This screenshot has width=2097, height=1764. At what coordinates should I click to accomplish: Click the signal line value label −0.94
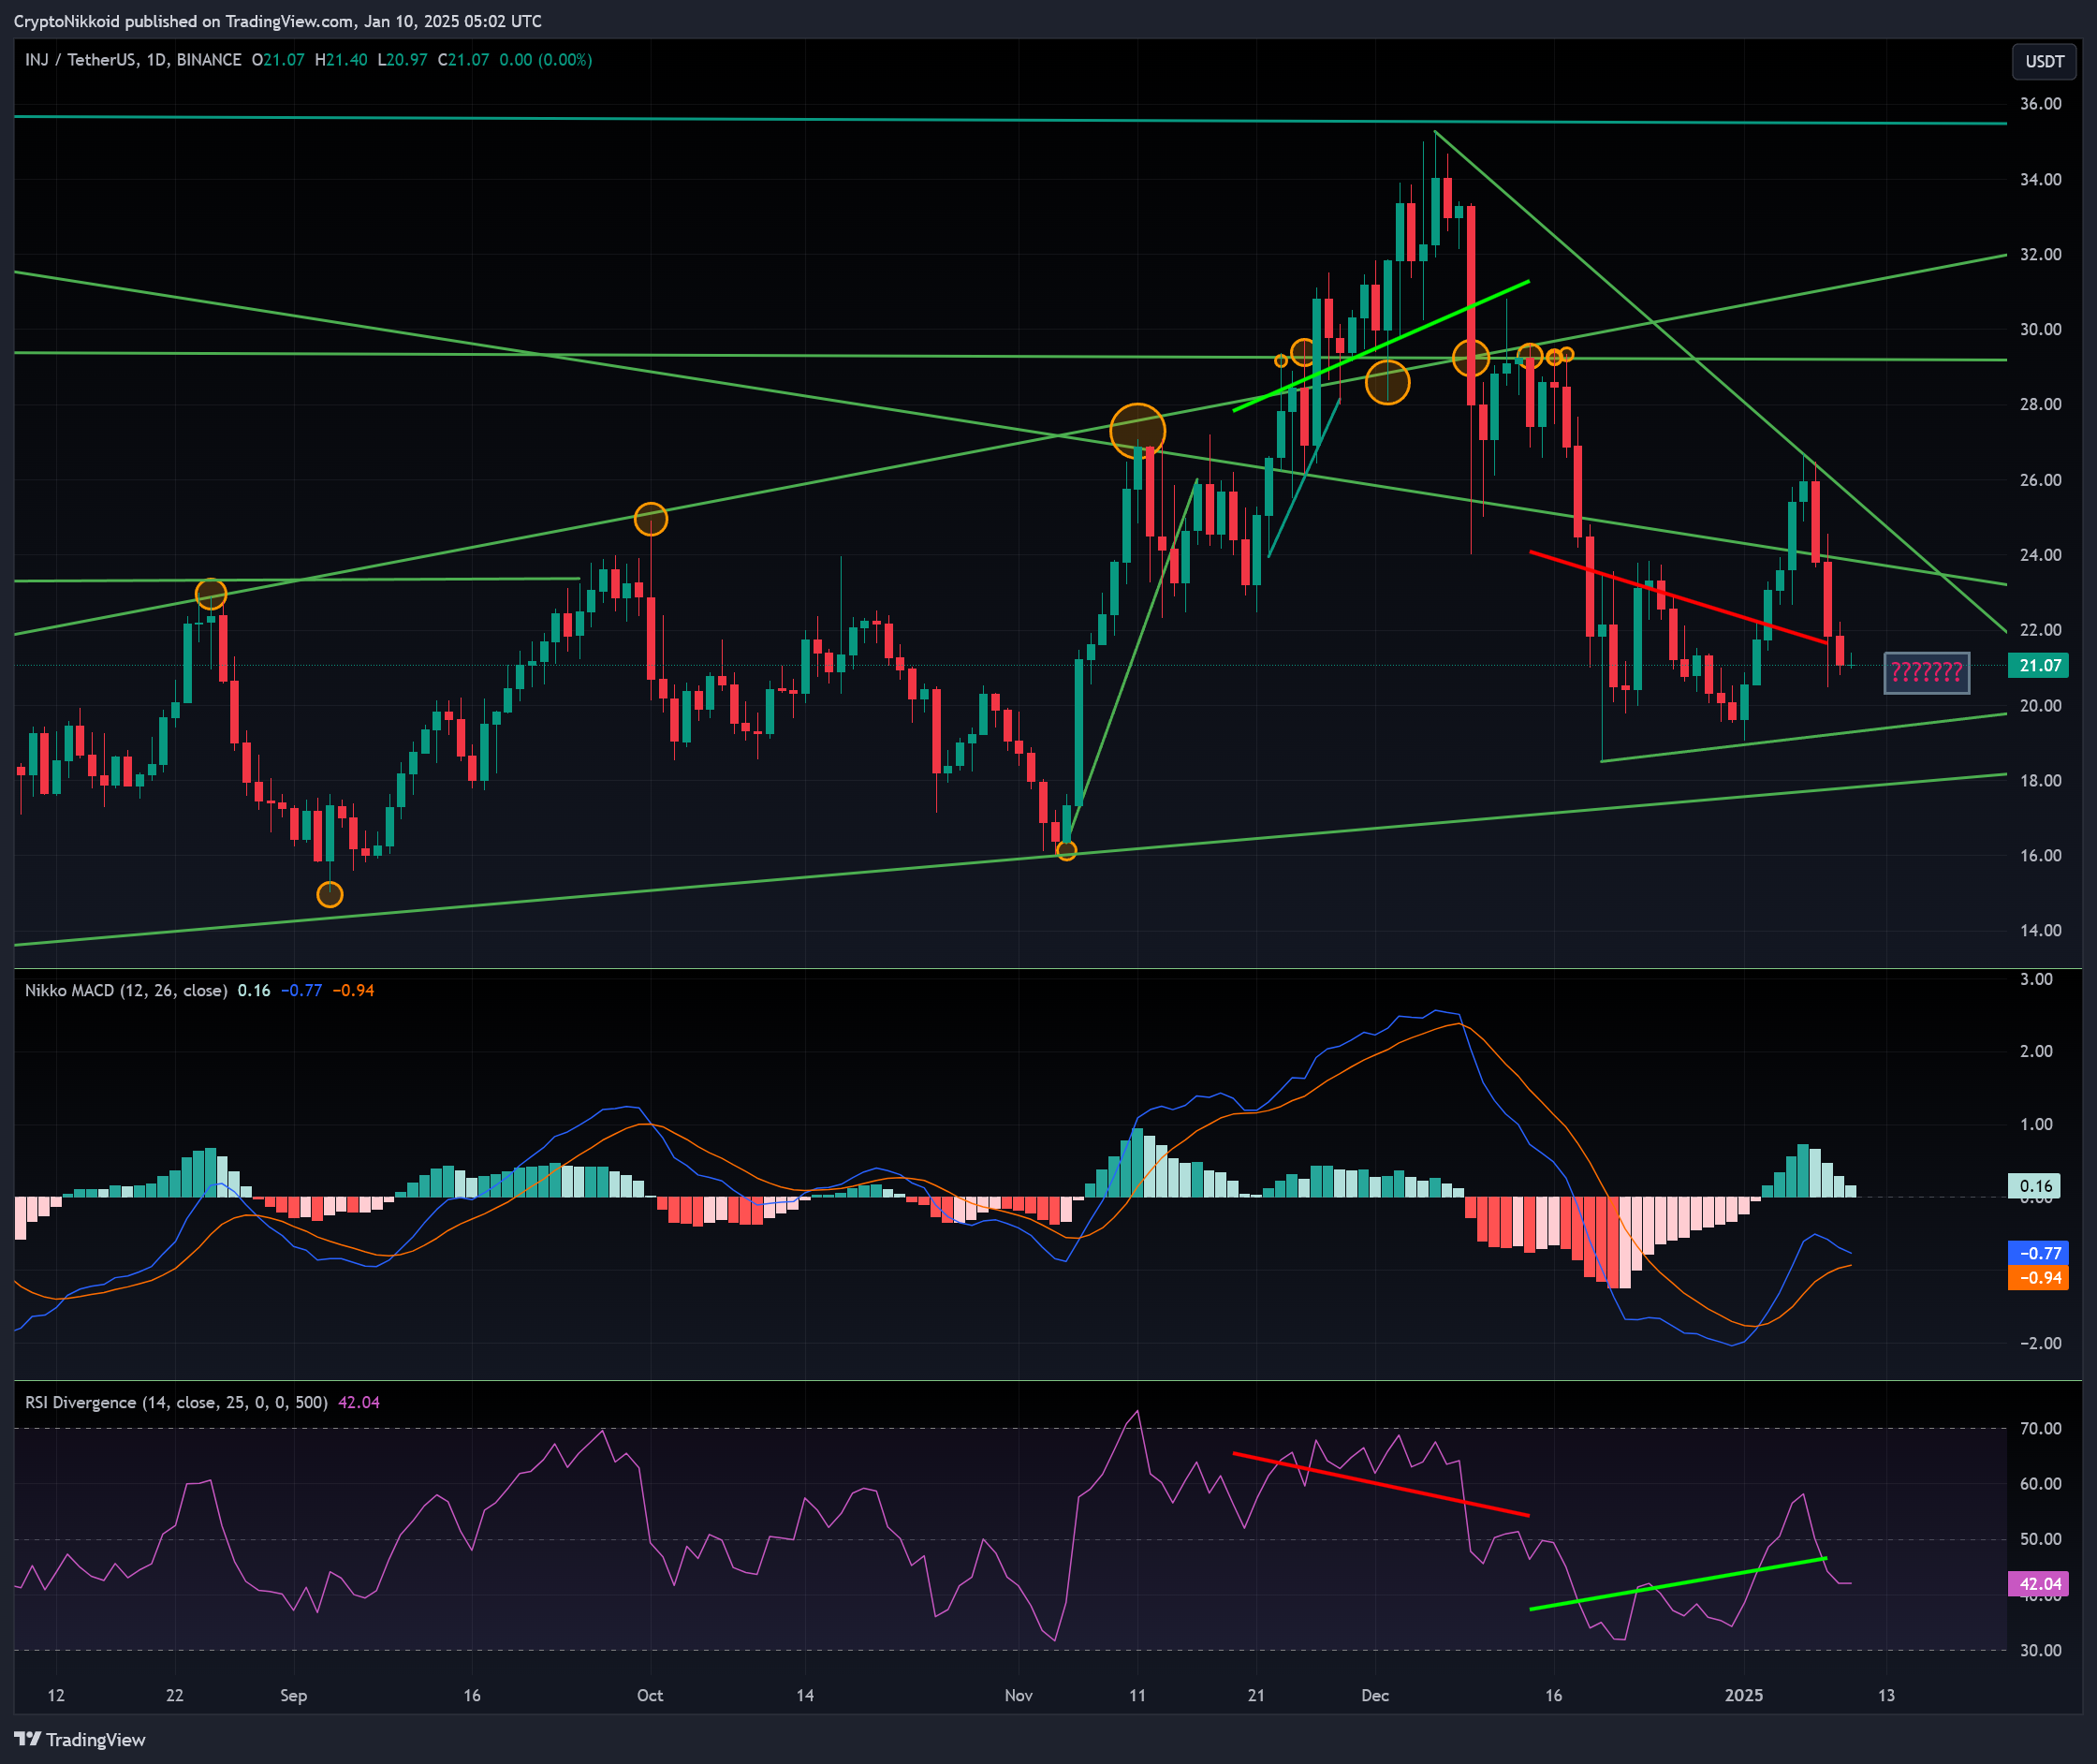click(x=2038, y=1278)
